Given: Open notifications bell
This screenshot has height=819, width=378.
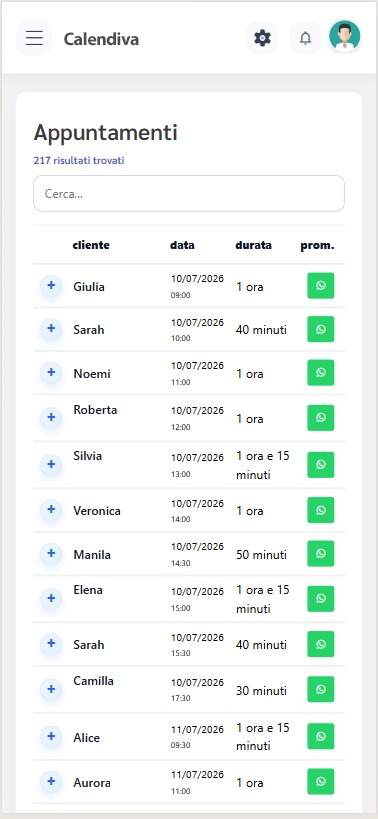Looking at the screenshot, I should [305, 38].
